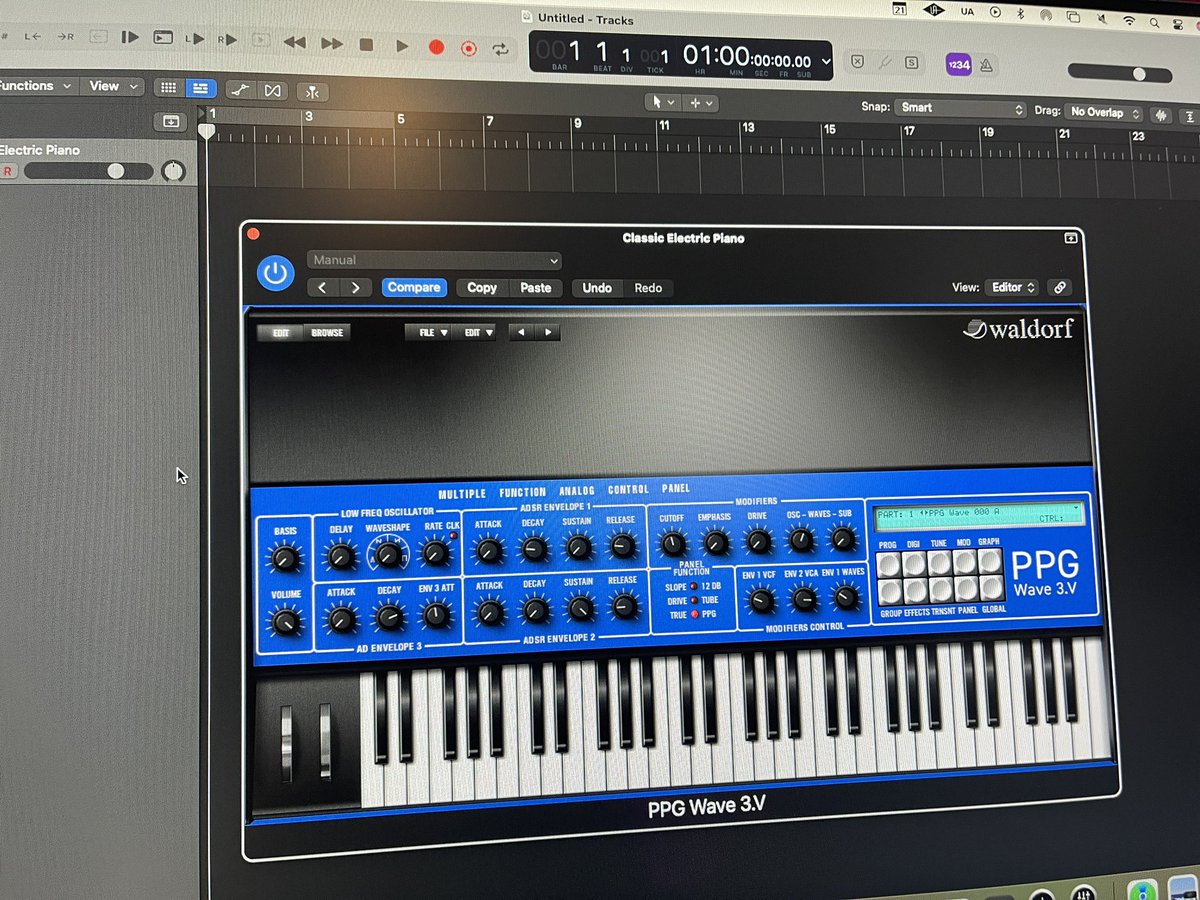This screenshot has height=900, width=1200.
Task: Click the global tracks import icon
Action: [170, 121]
